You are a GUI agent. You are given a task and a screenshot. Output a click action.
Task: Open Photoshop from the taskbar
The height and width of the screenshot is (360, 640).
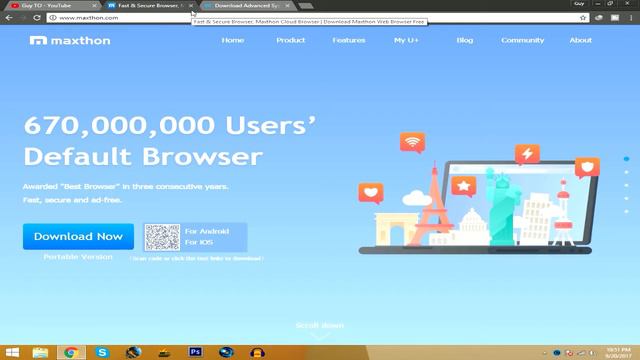click(195, 352)
